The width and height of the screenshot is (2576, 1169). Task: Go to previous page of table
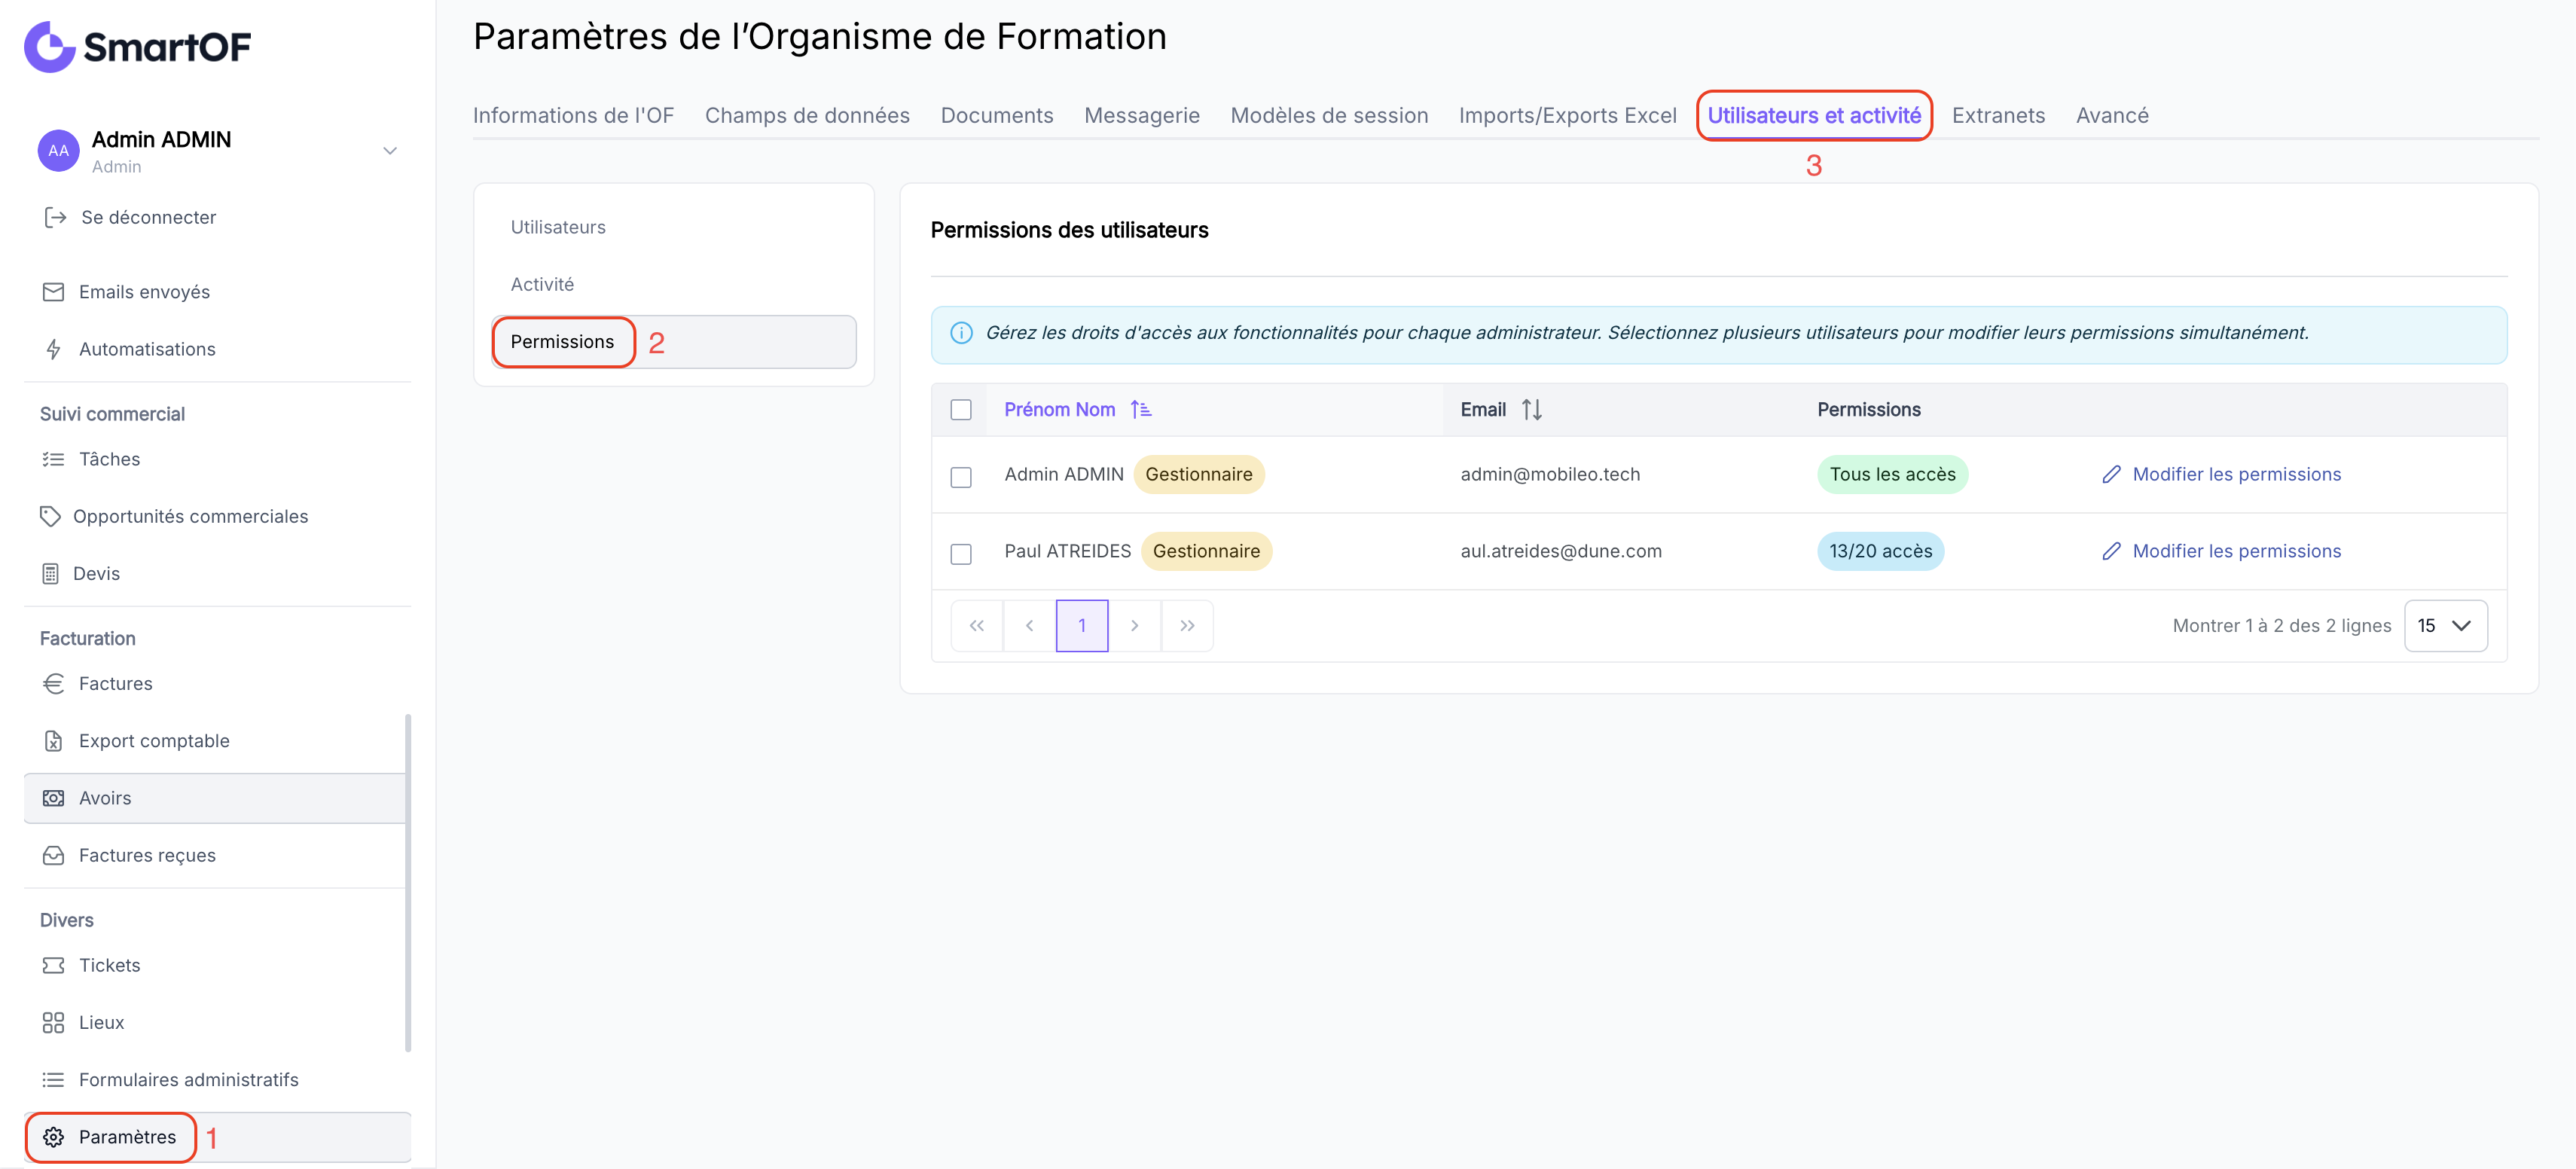click(1030, 626)
